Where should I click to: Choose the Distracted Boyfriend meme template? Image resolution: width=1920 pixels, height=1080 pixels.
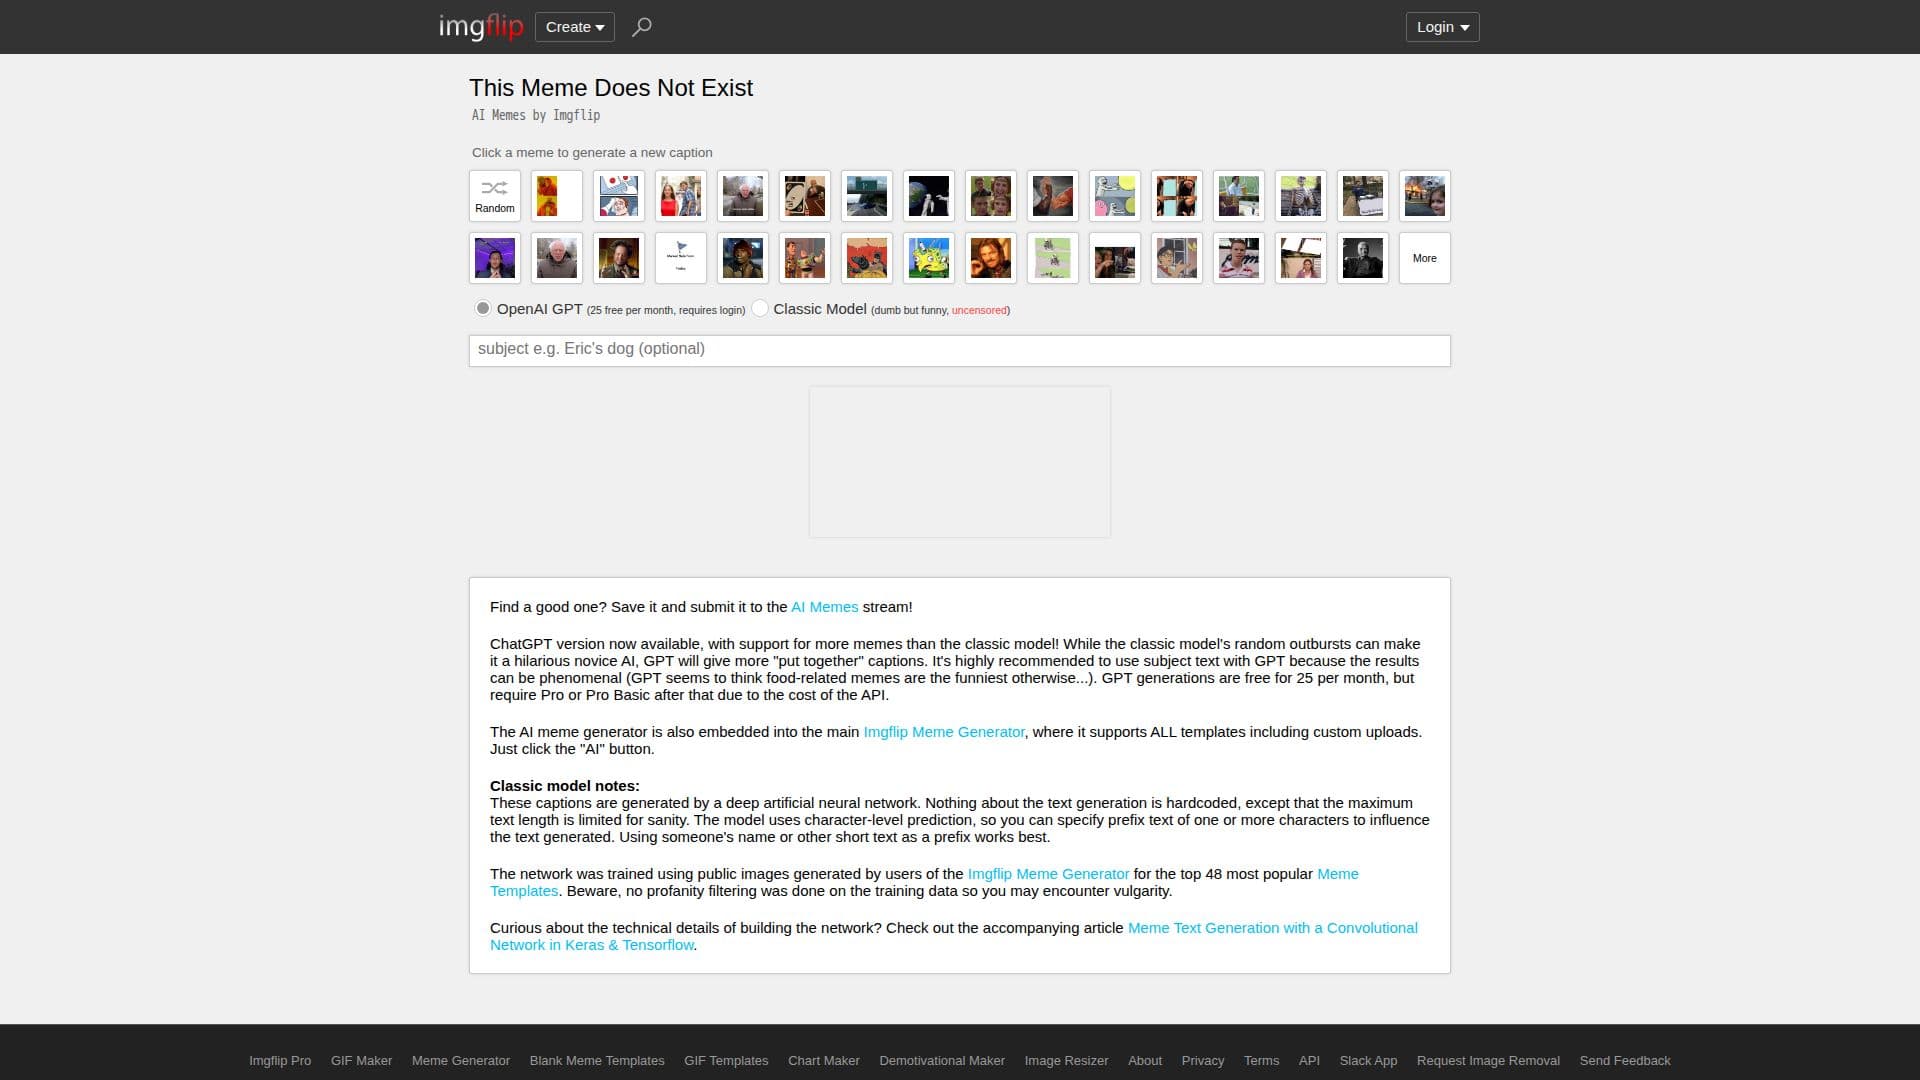pos(681,196)
